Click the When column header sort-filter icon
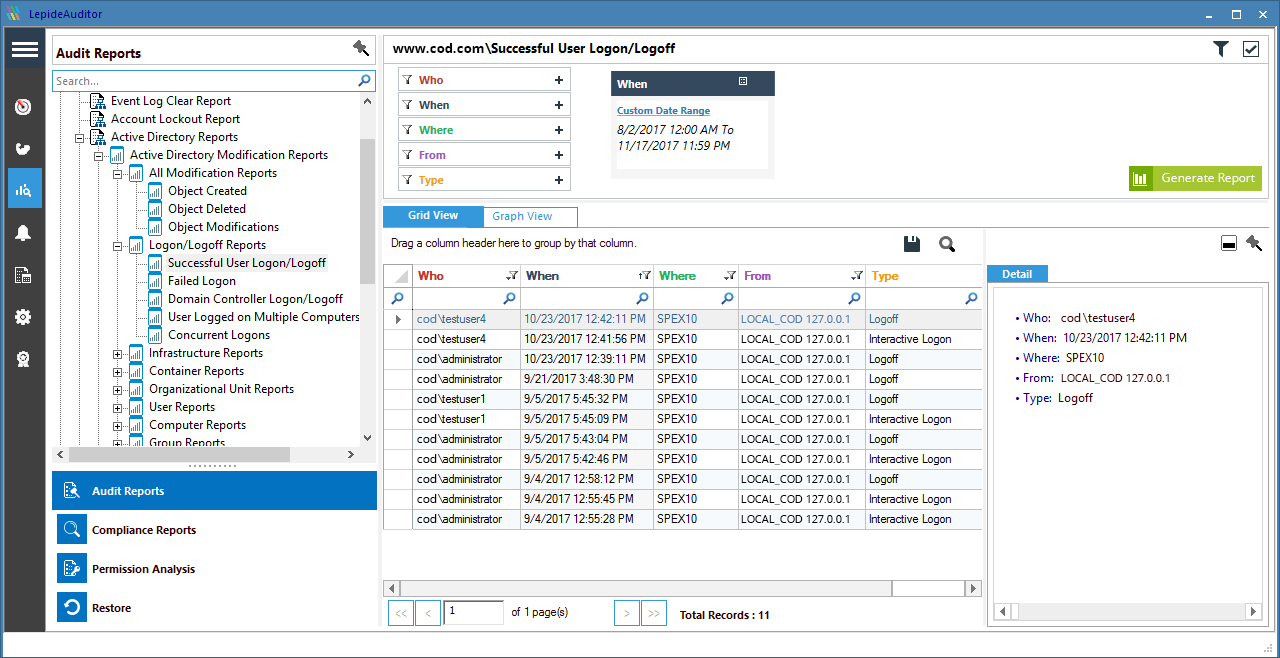 [x=643, y=275]
